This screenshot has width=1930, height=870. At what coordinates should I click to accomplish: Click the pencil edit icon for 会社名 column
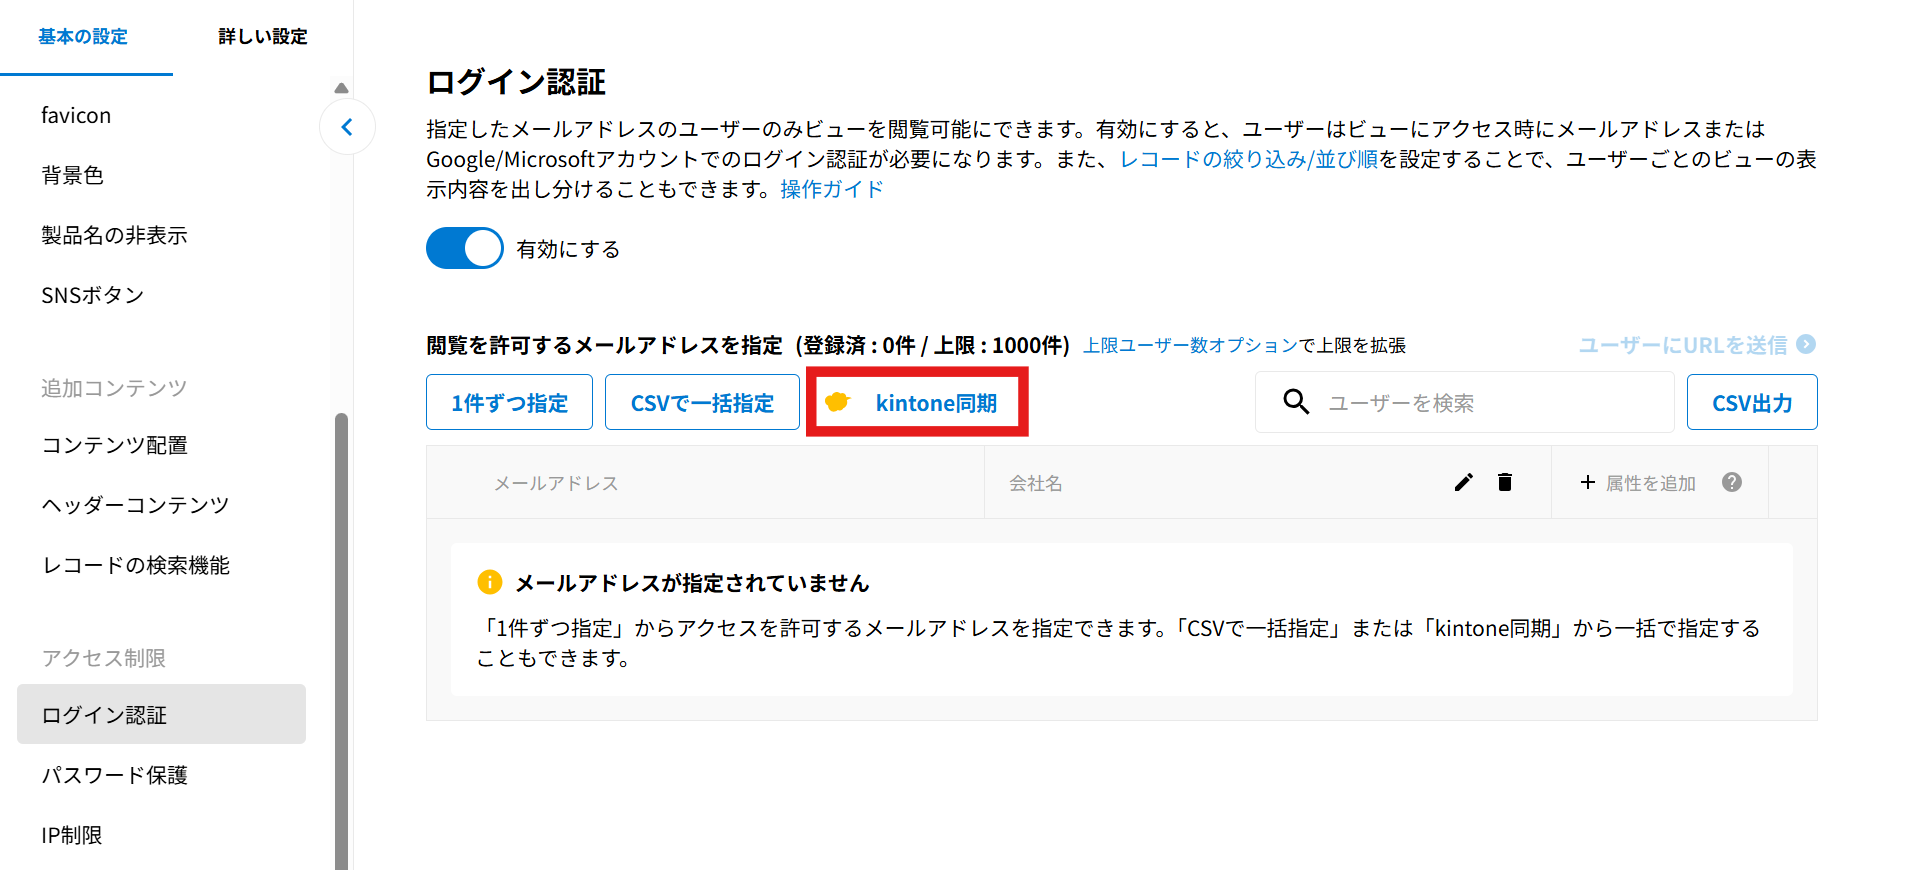pyautogui.click(x=1463, y=483)
